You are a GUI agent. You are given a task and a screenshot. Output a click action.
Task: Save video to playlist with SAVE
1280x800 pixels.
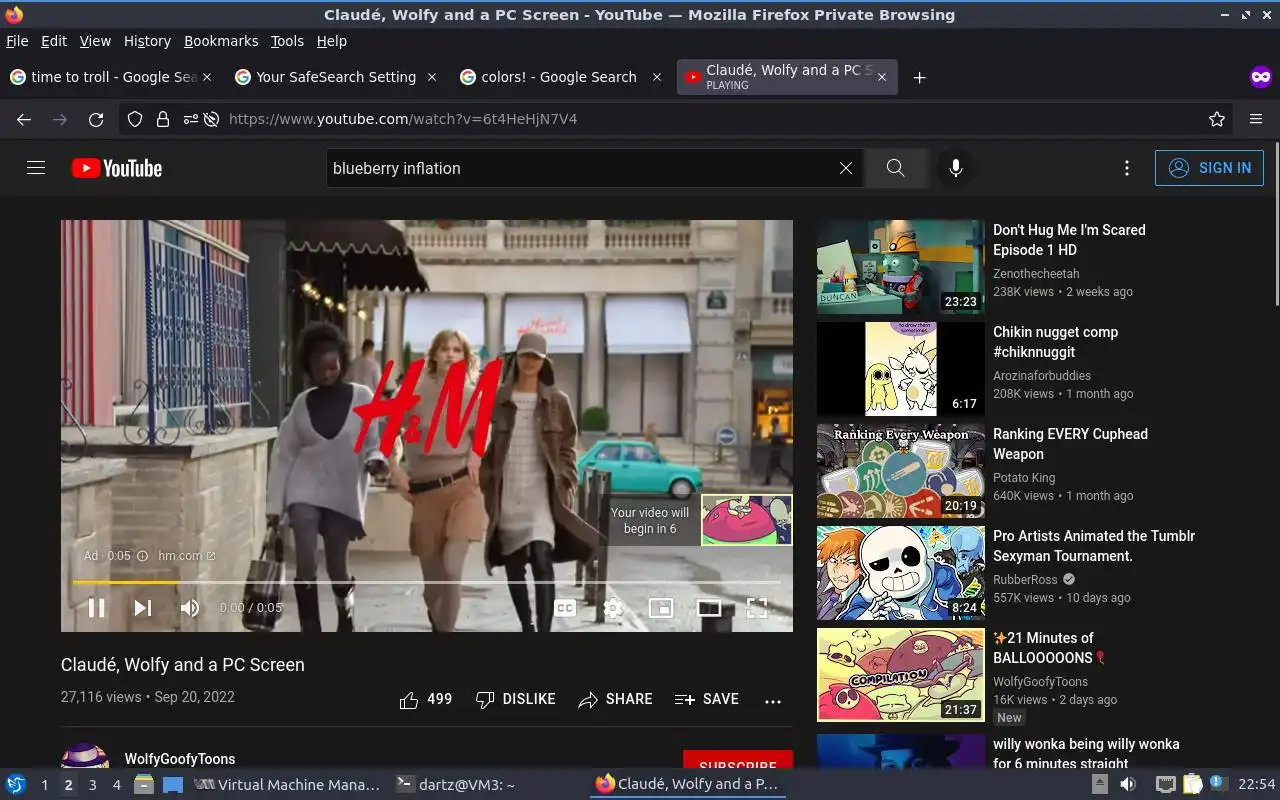[x=707, y=699]
